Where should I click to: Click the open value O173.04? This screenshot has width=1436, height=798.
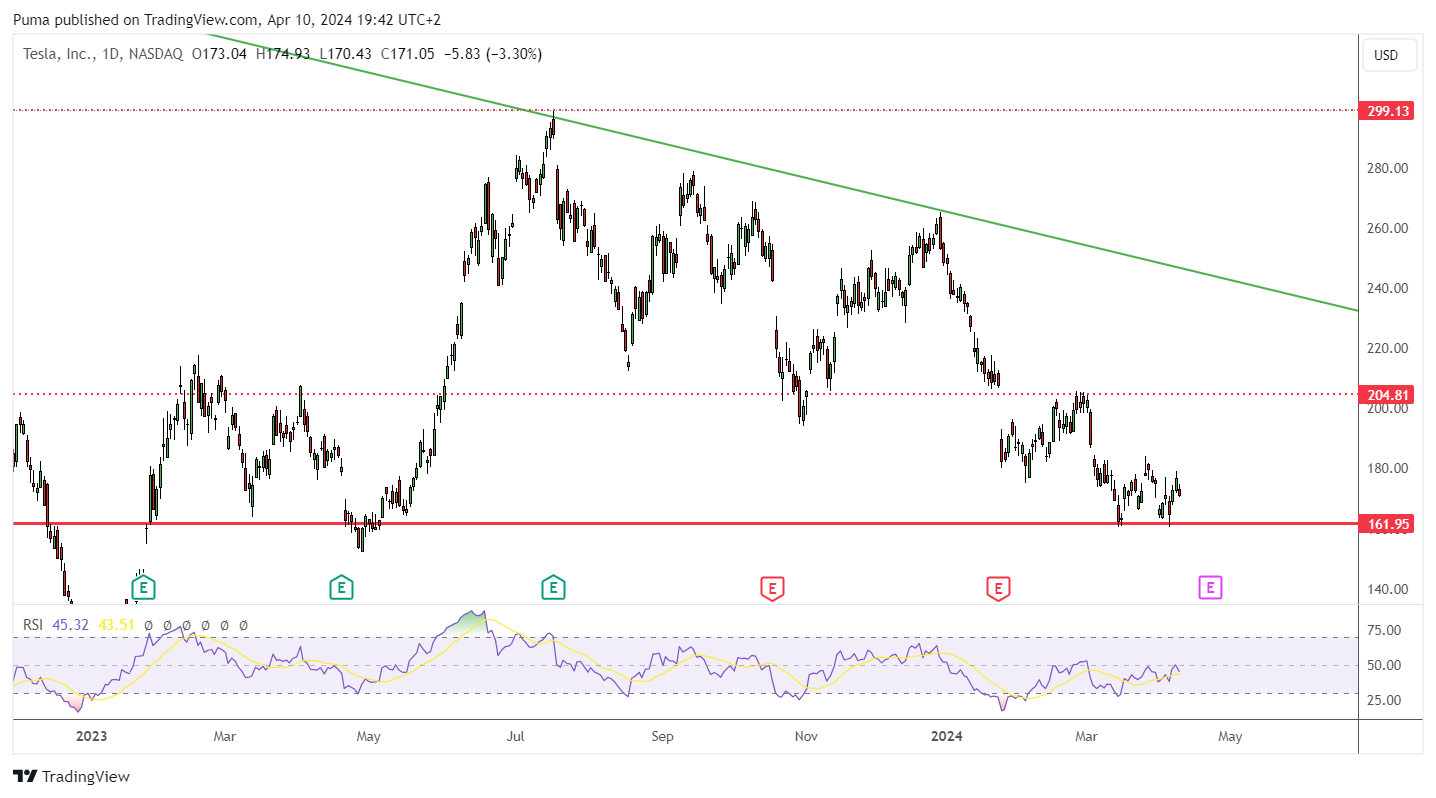[219, 54]
